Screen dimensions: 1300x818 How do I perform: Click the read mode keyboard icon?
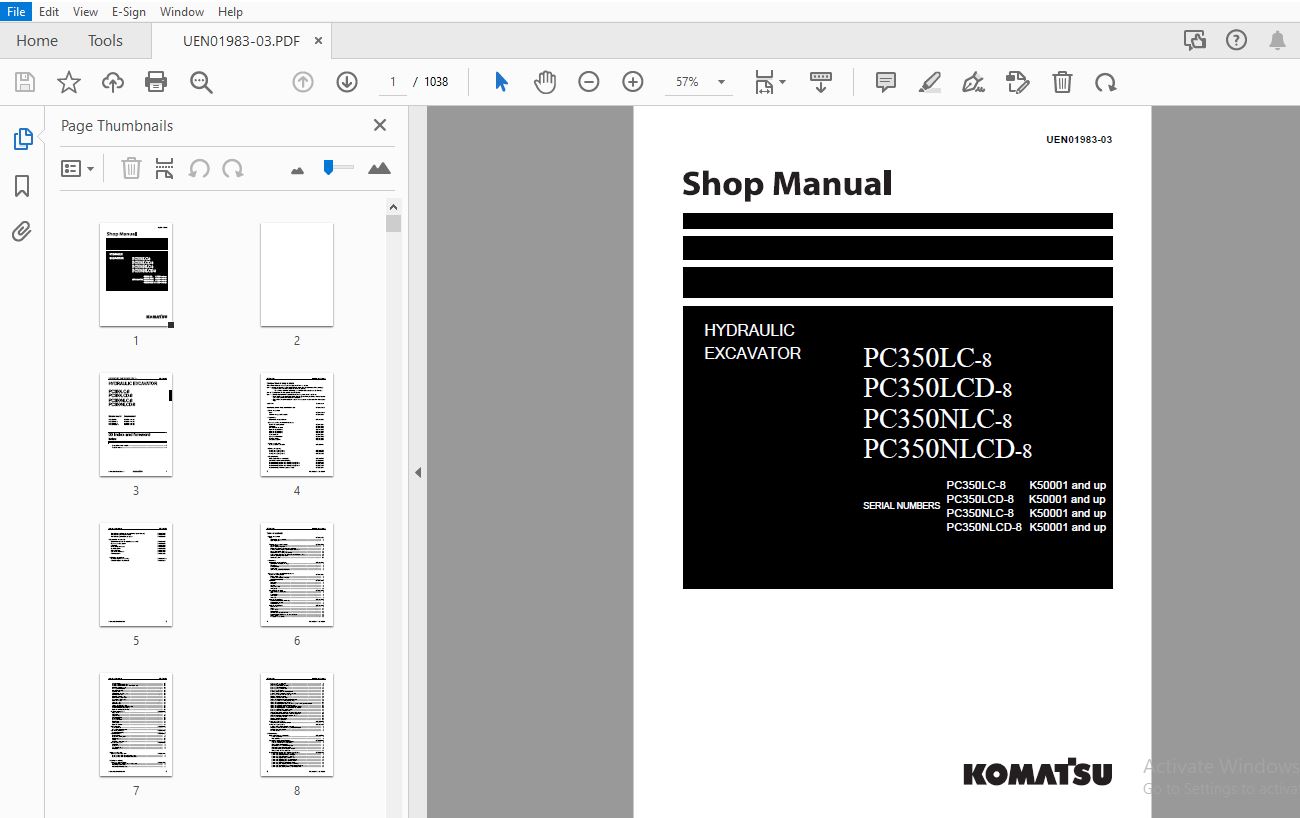tap(821, 82)
